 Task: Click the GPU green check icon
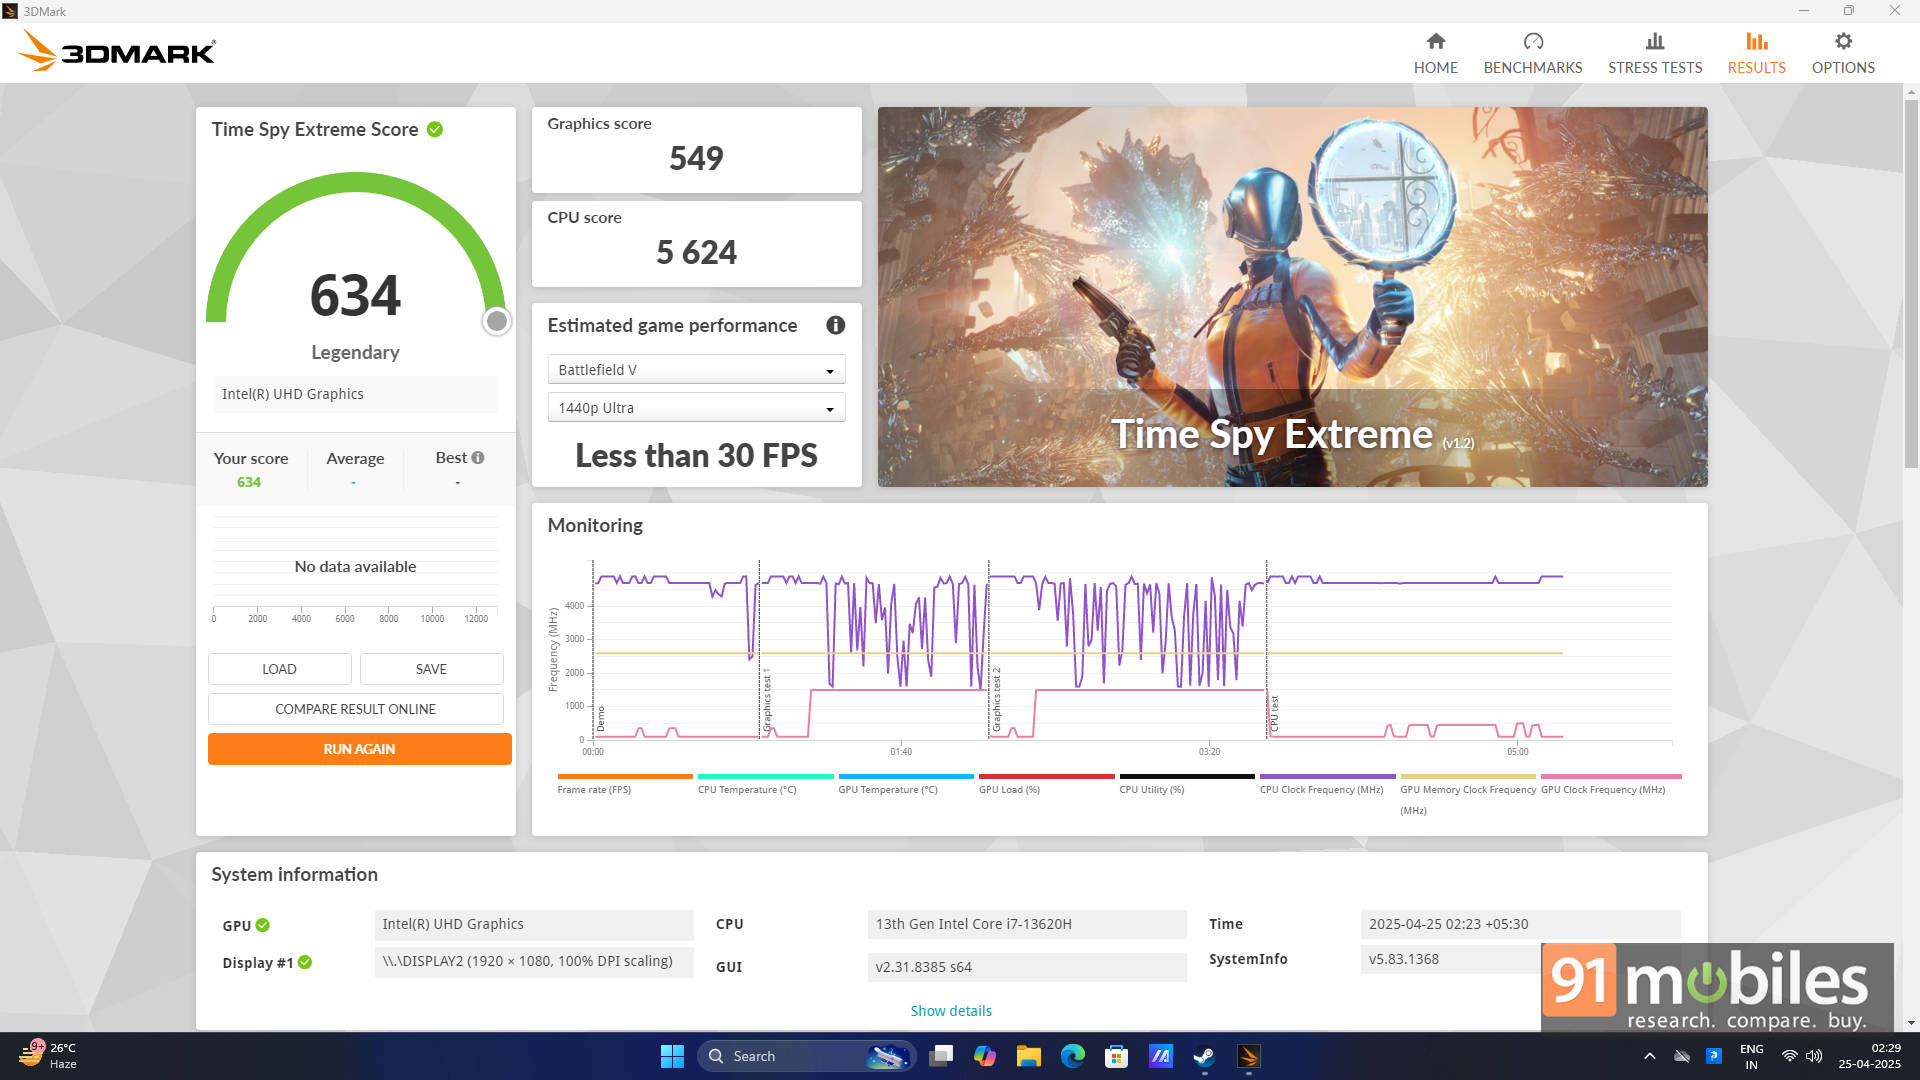click(262, 925)
